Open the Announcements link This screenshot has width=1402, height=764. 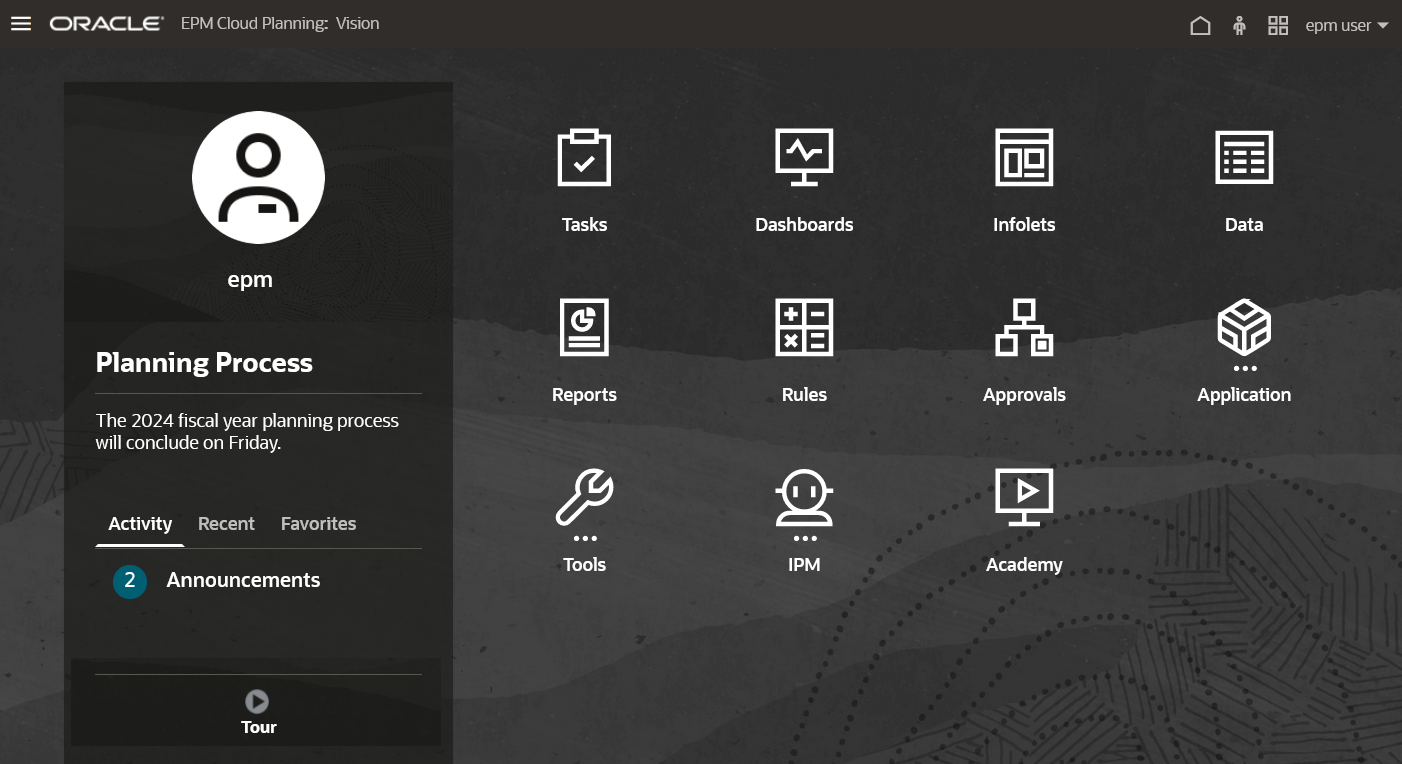243,580
